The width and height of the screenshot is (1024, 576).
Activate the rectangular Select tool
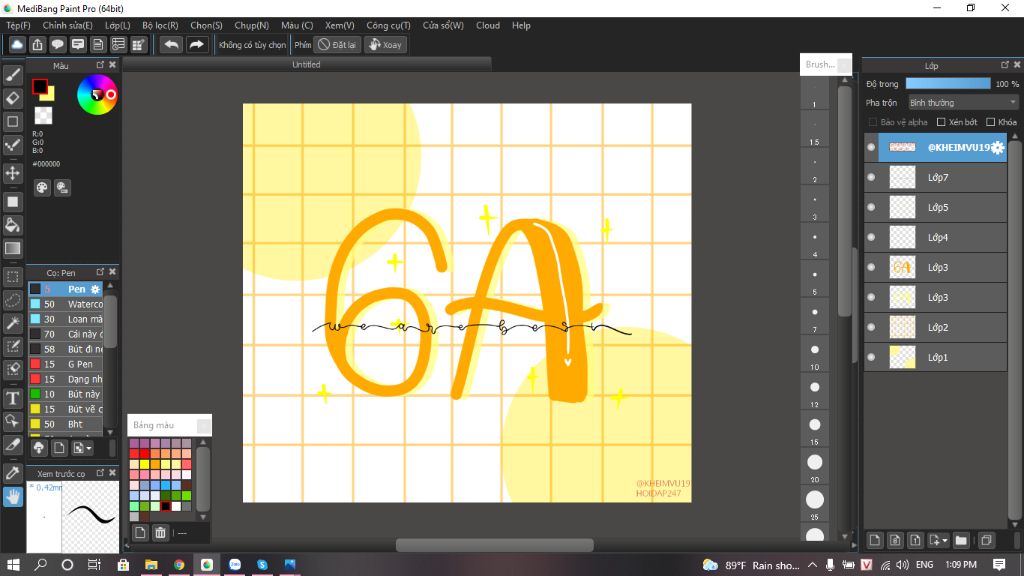point(12,277)
